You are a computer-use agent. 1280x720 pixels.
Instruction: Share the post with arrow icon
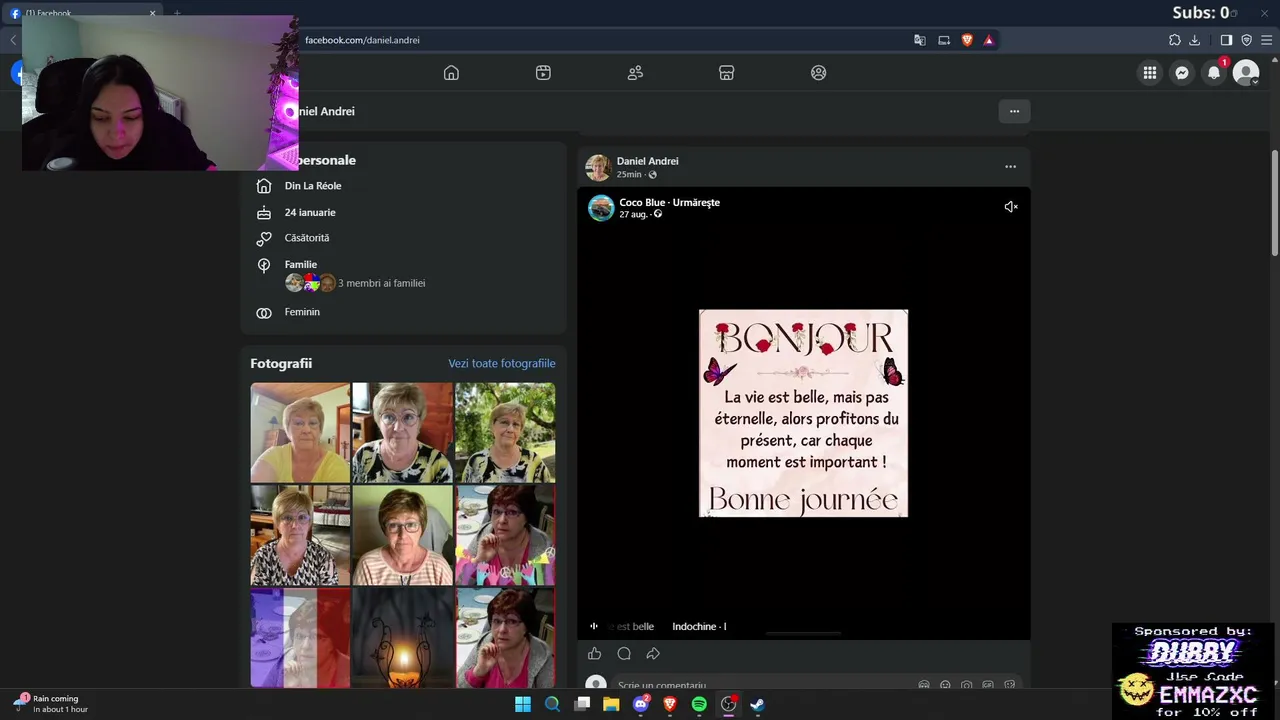click(x=653, y=654)
